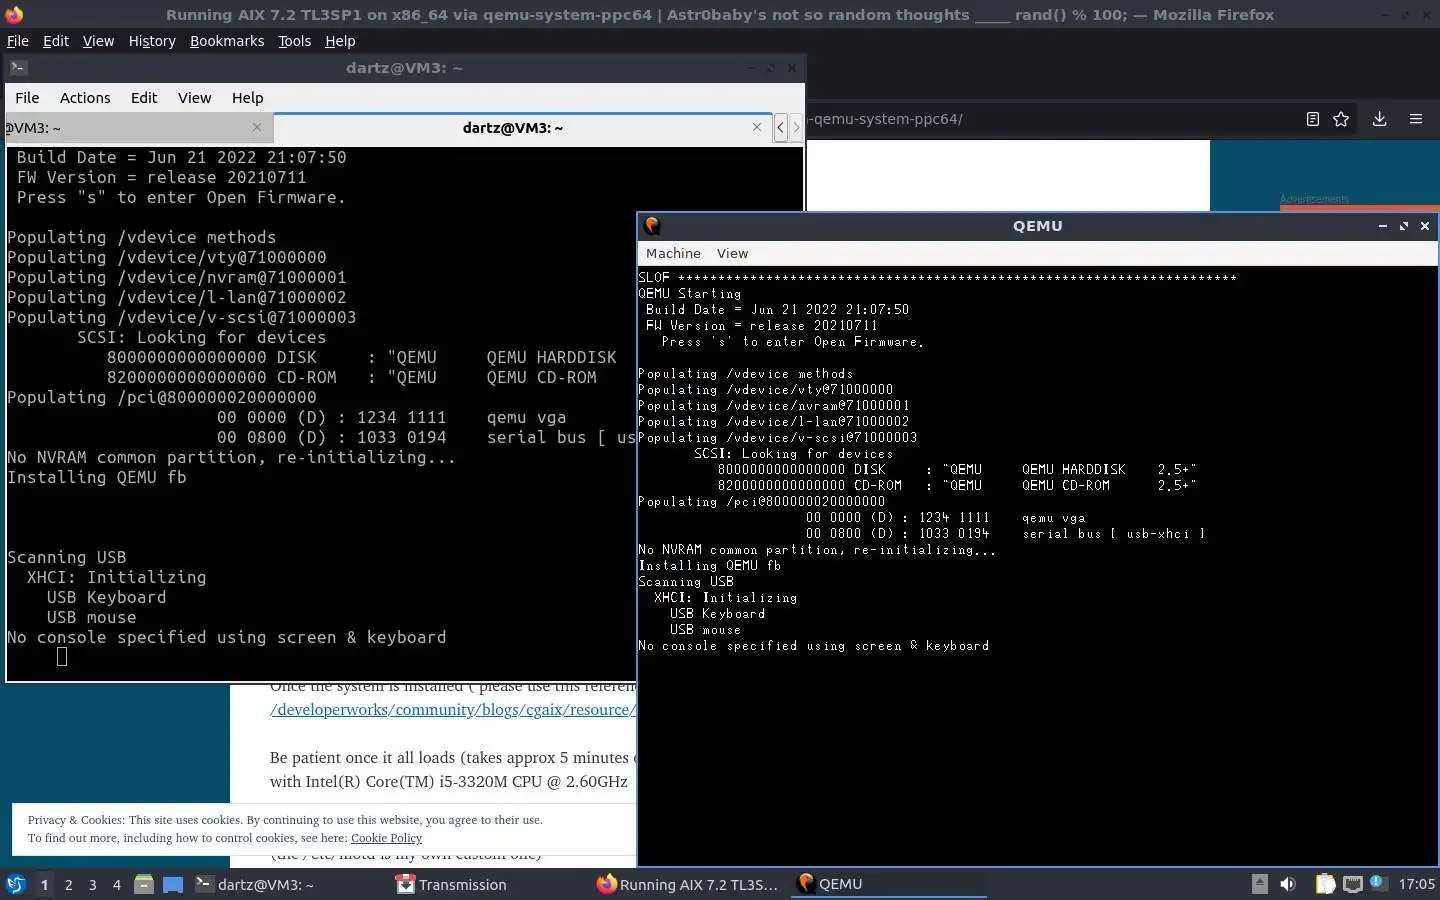The height and width of the screenshot is (900, 1440).
Task: Switch to workspace 3
Action: (x=93, y=884)
